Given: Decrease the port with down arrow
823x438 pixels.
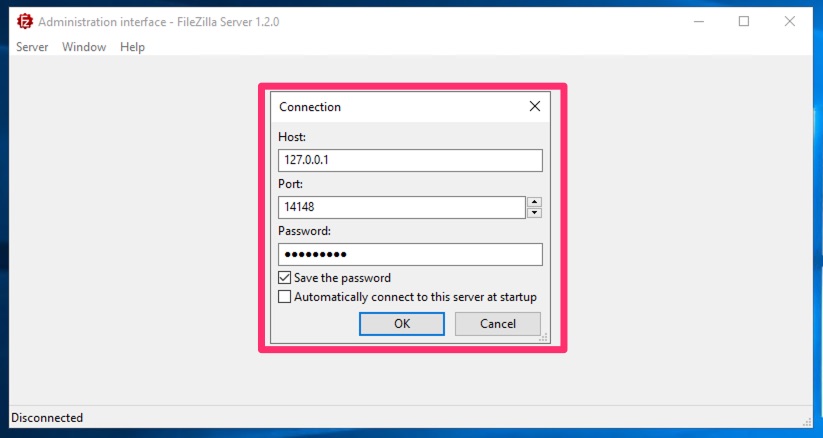Looking at the screenshot, I should (x=535, y=212).
